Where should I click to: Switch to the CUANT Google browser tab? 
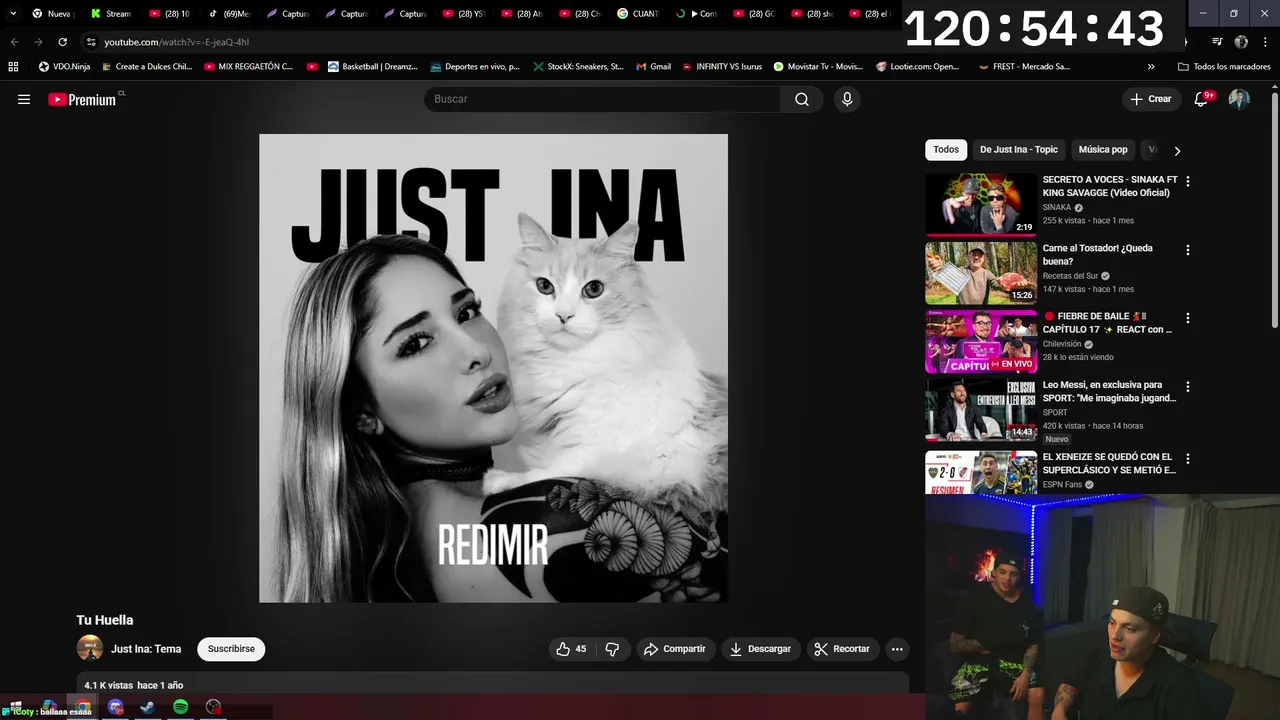(x=638, y=14)
